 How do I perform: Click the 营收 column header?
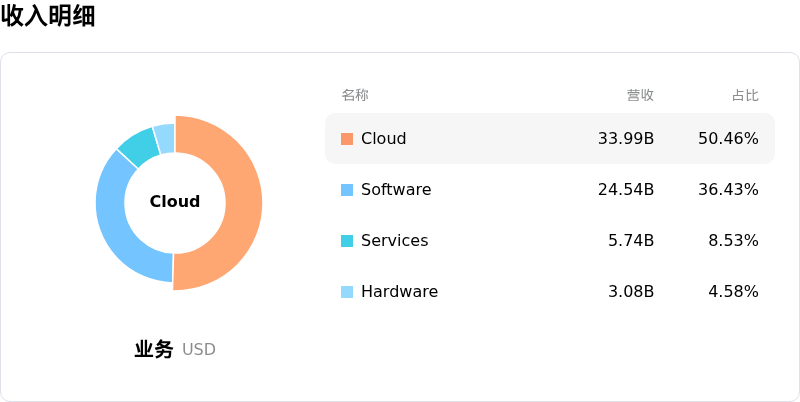pos(640,95)
